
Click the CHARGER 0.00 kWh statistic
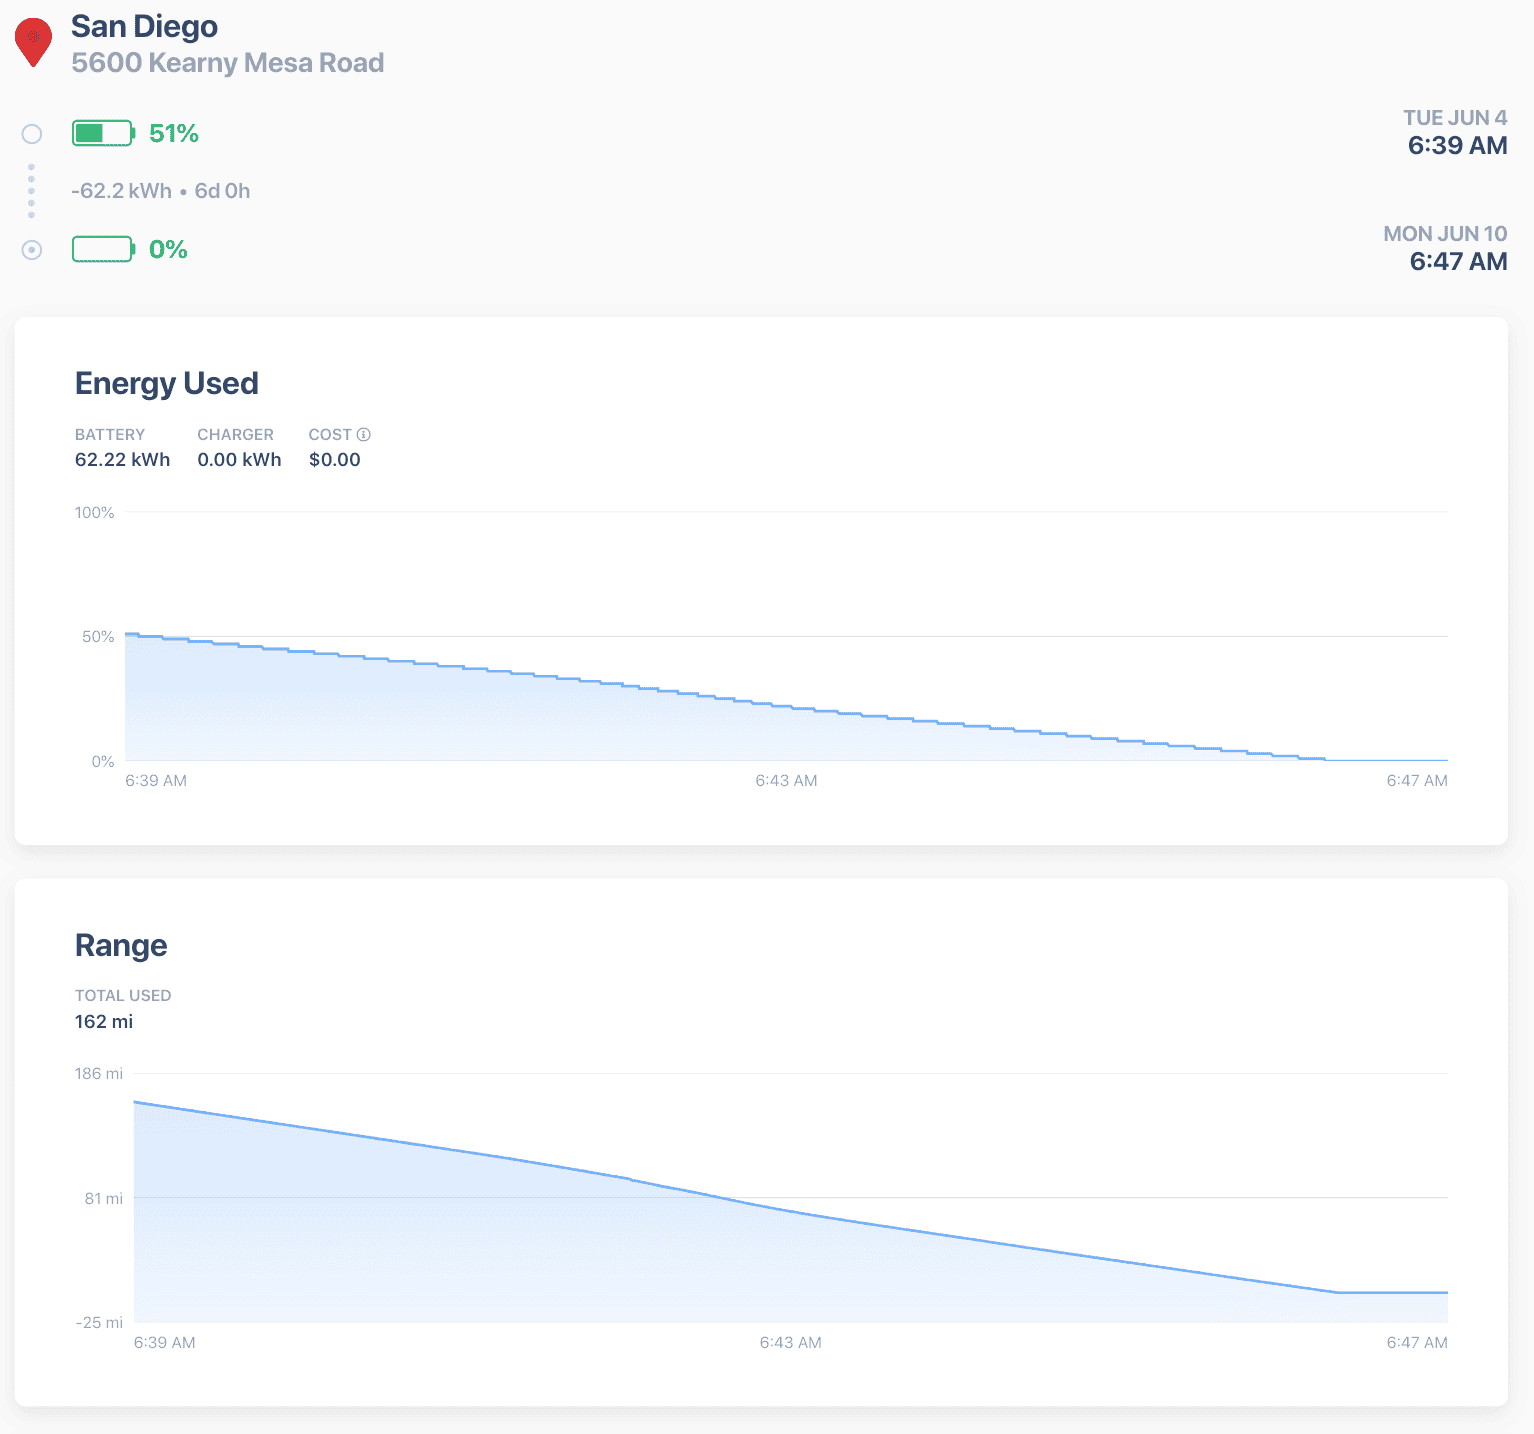click(239, 447)
